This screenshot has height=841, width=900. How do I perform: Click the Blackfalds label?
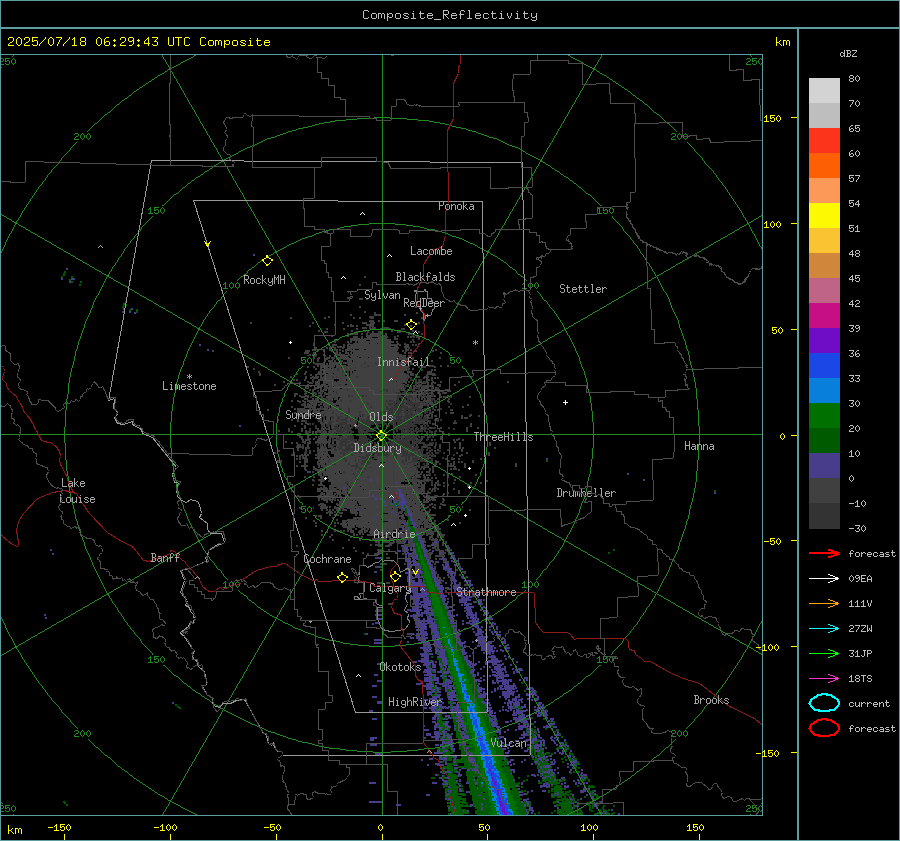tap(425, 277)
